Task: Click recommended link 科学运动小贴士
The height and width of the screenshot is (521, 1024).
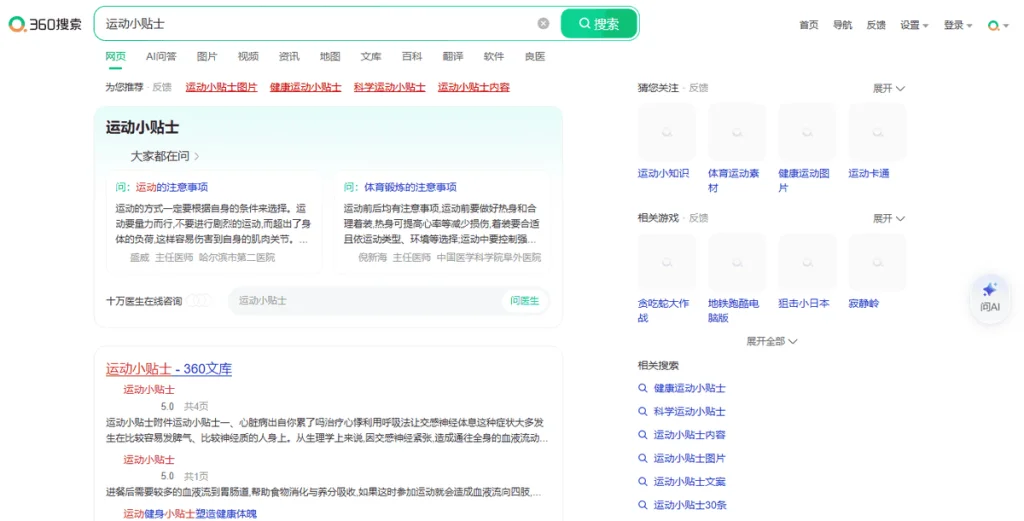Action: [x=390, y=87]
